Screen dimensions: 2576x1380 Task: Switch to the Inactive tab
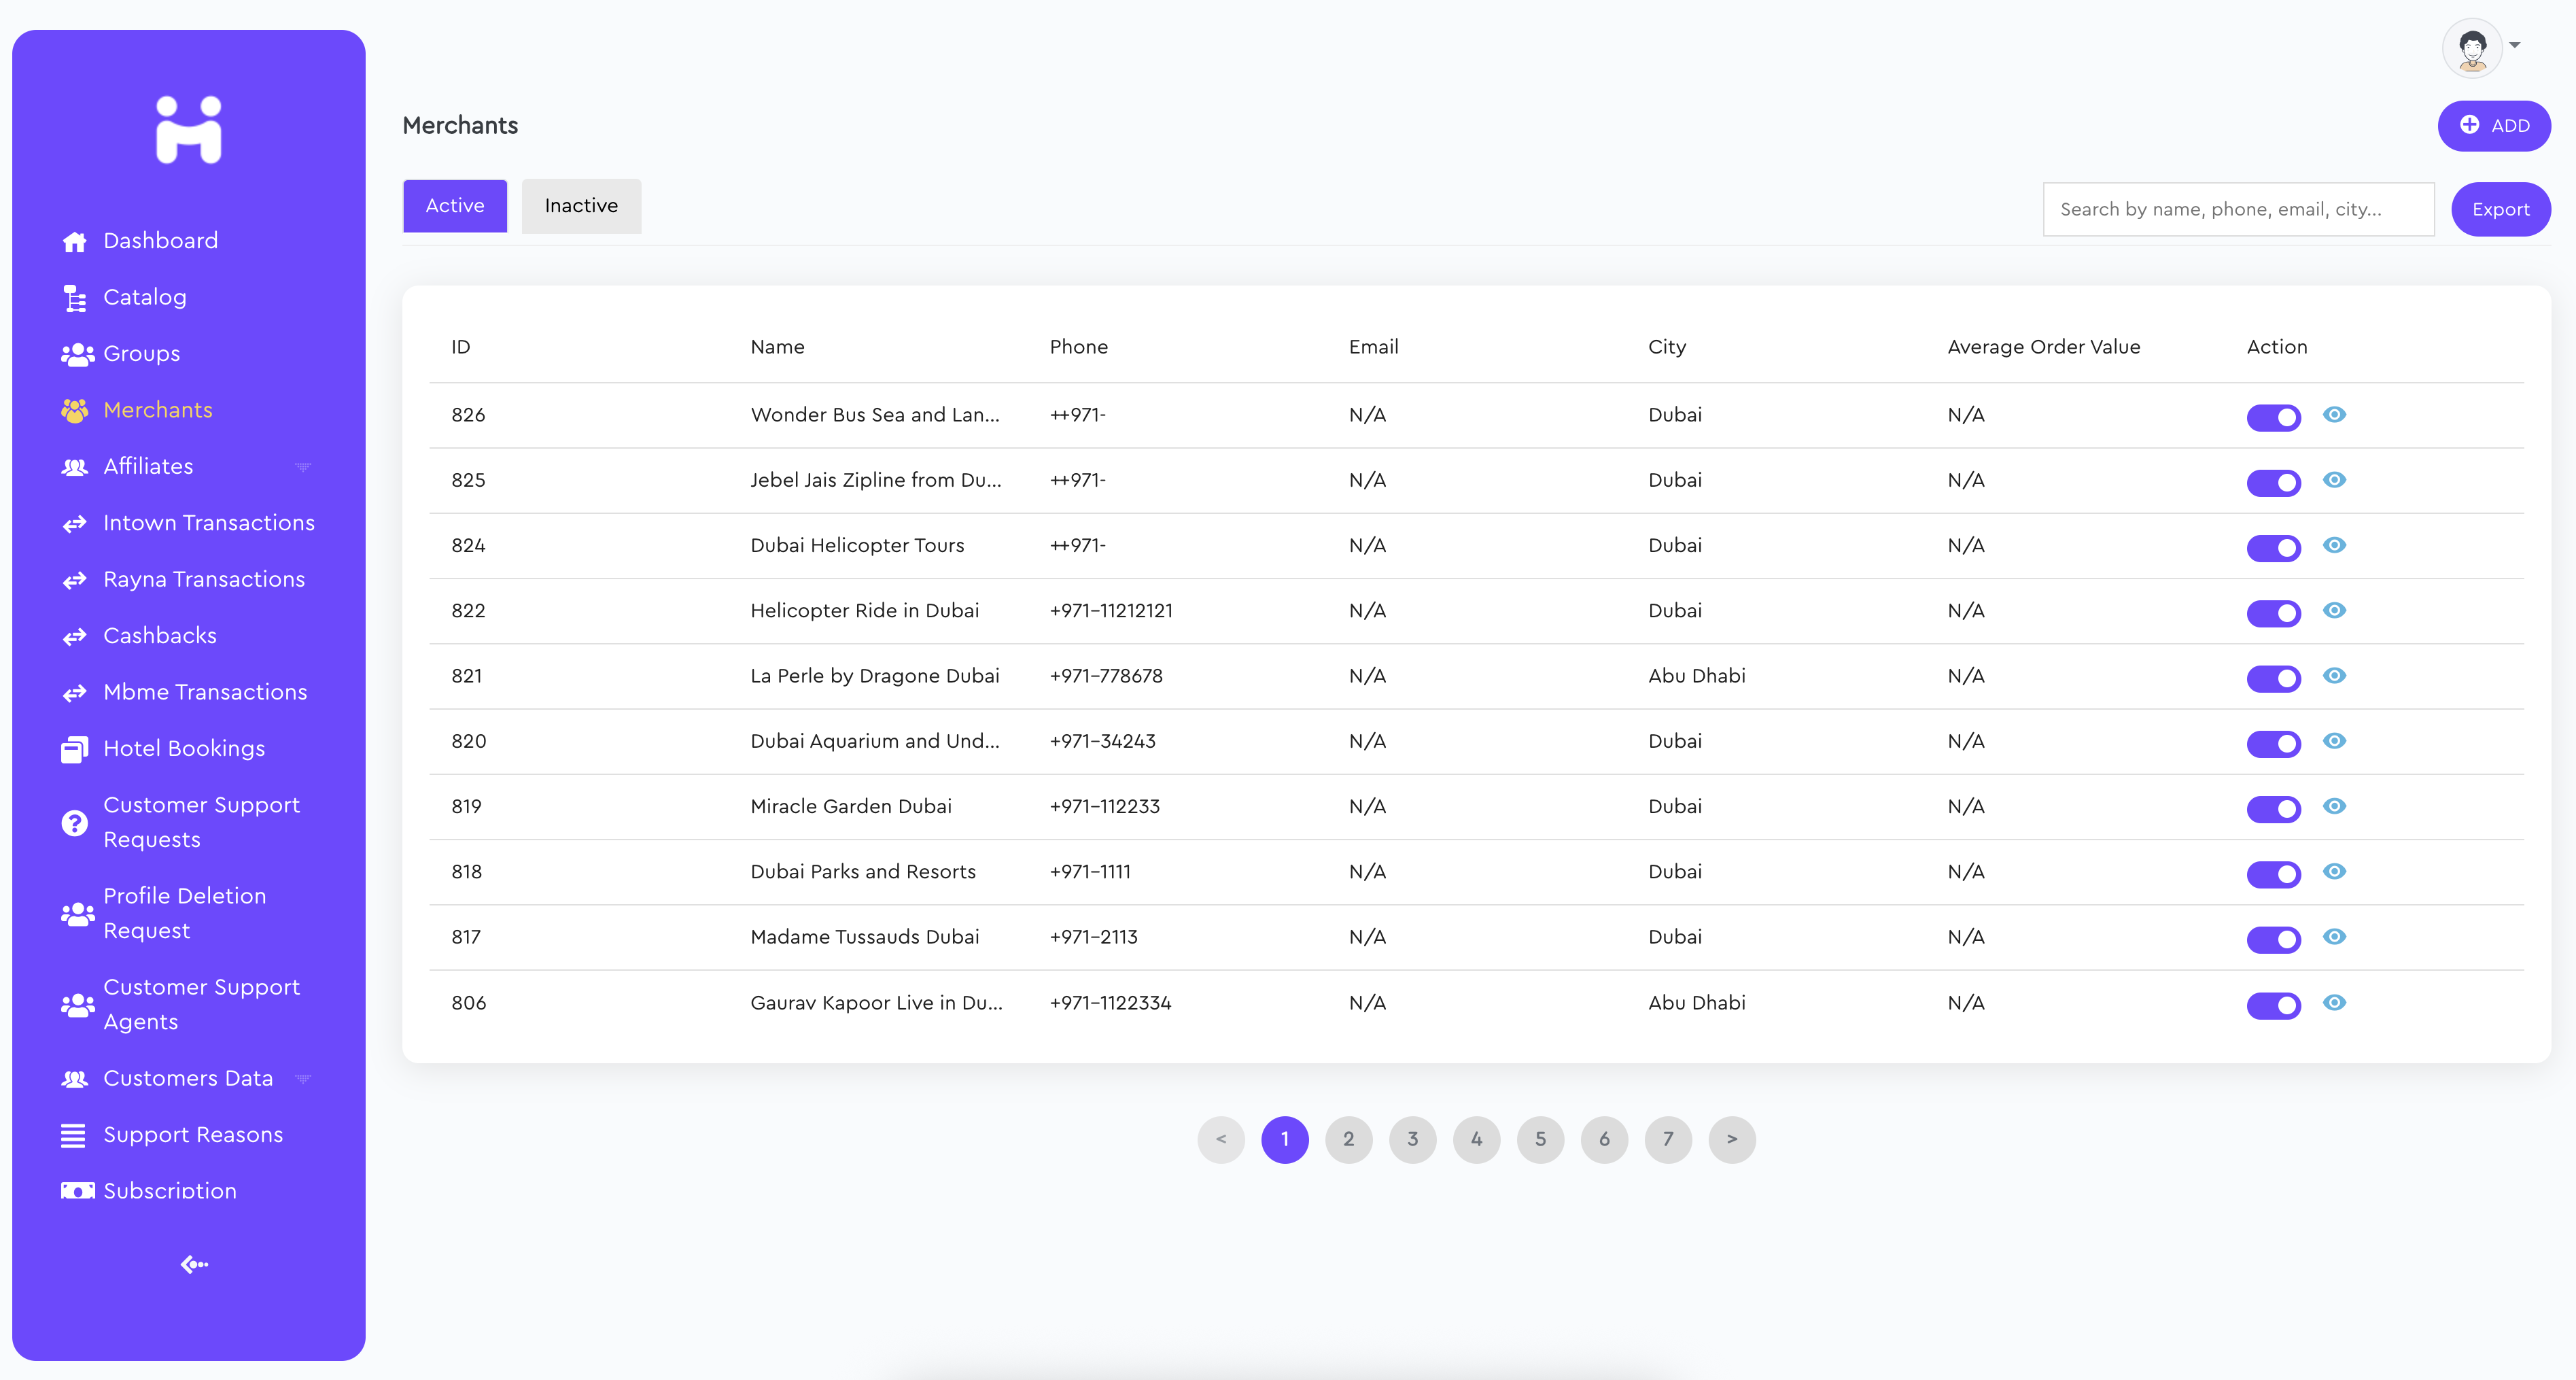coord(580,206)
